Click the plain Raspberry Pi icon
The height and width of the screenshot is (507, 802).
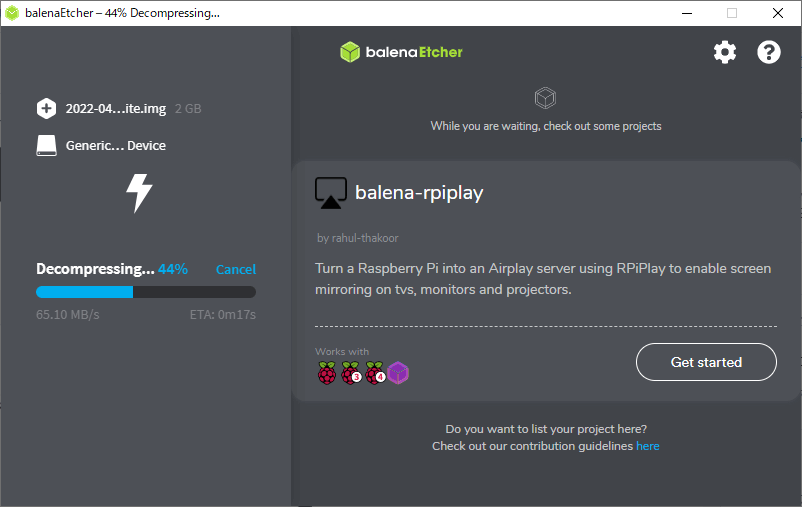coord(327,372)
